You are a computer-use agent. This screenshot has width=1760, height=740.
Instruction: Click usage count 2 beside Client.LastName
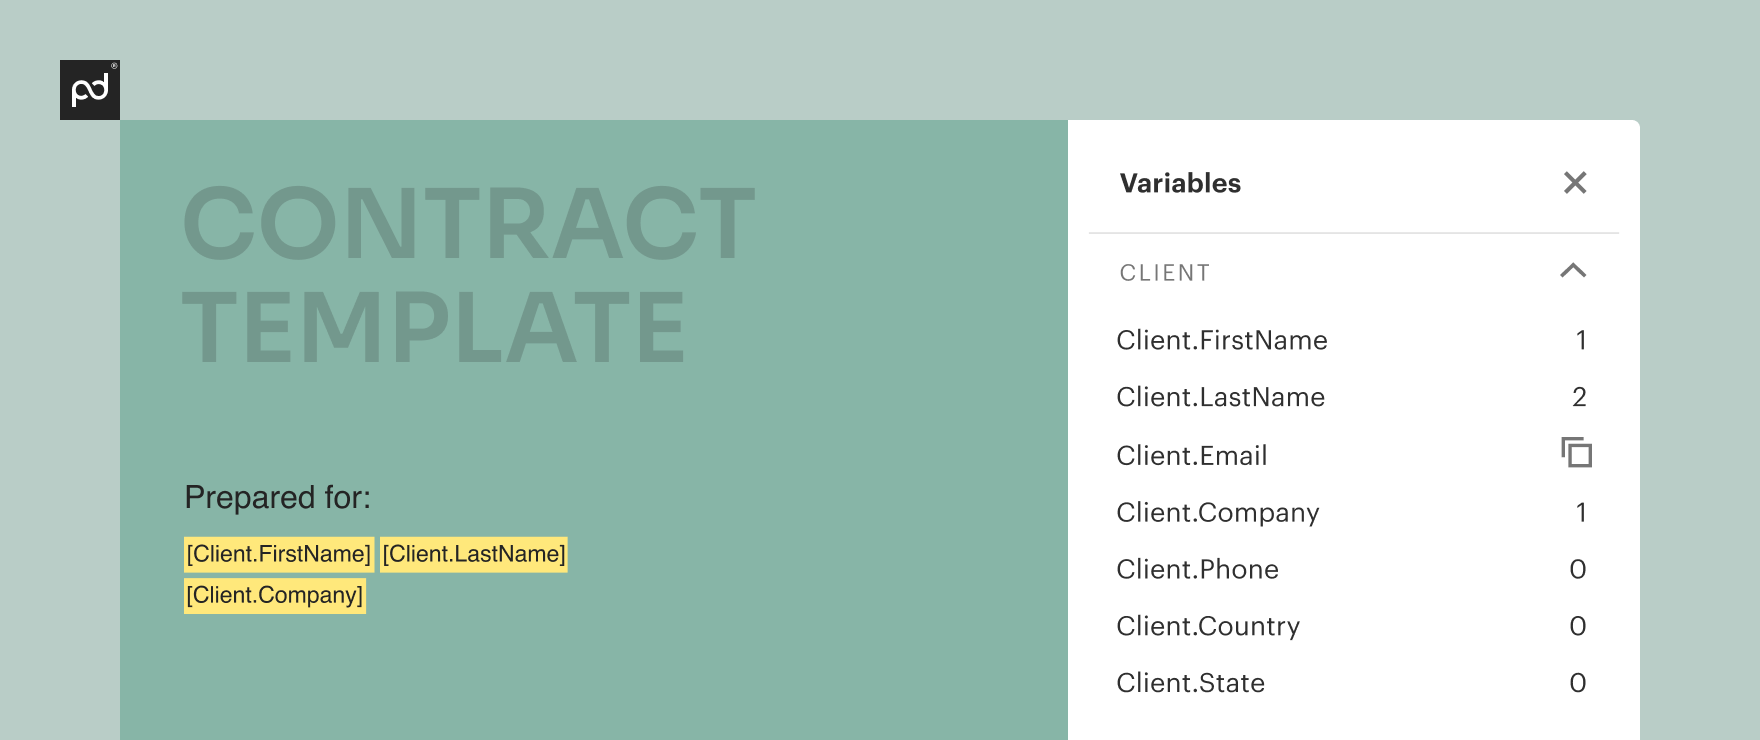(x=1579, y=397)
